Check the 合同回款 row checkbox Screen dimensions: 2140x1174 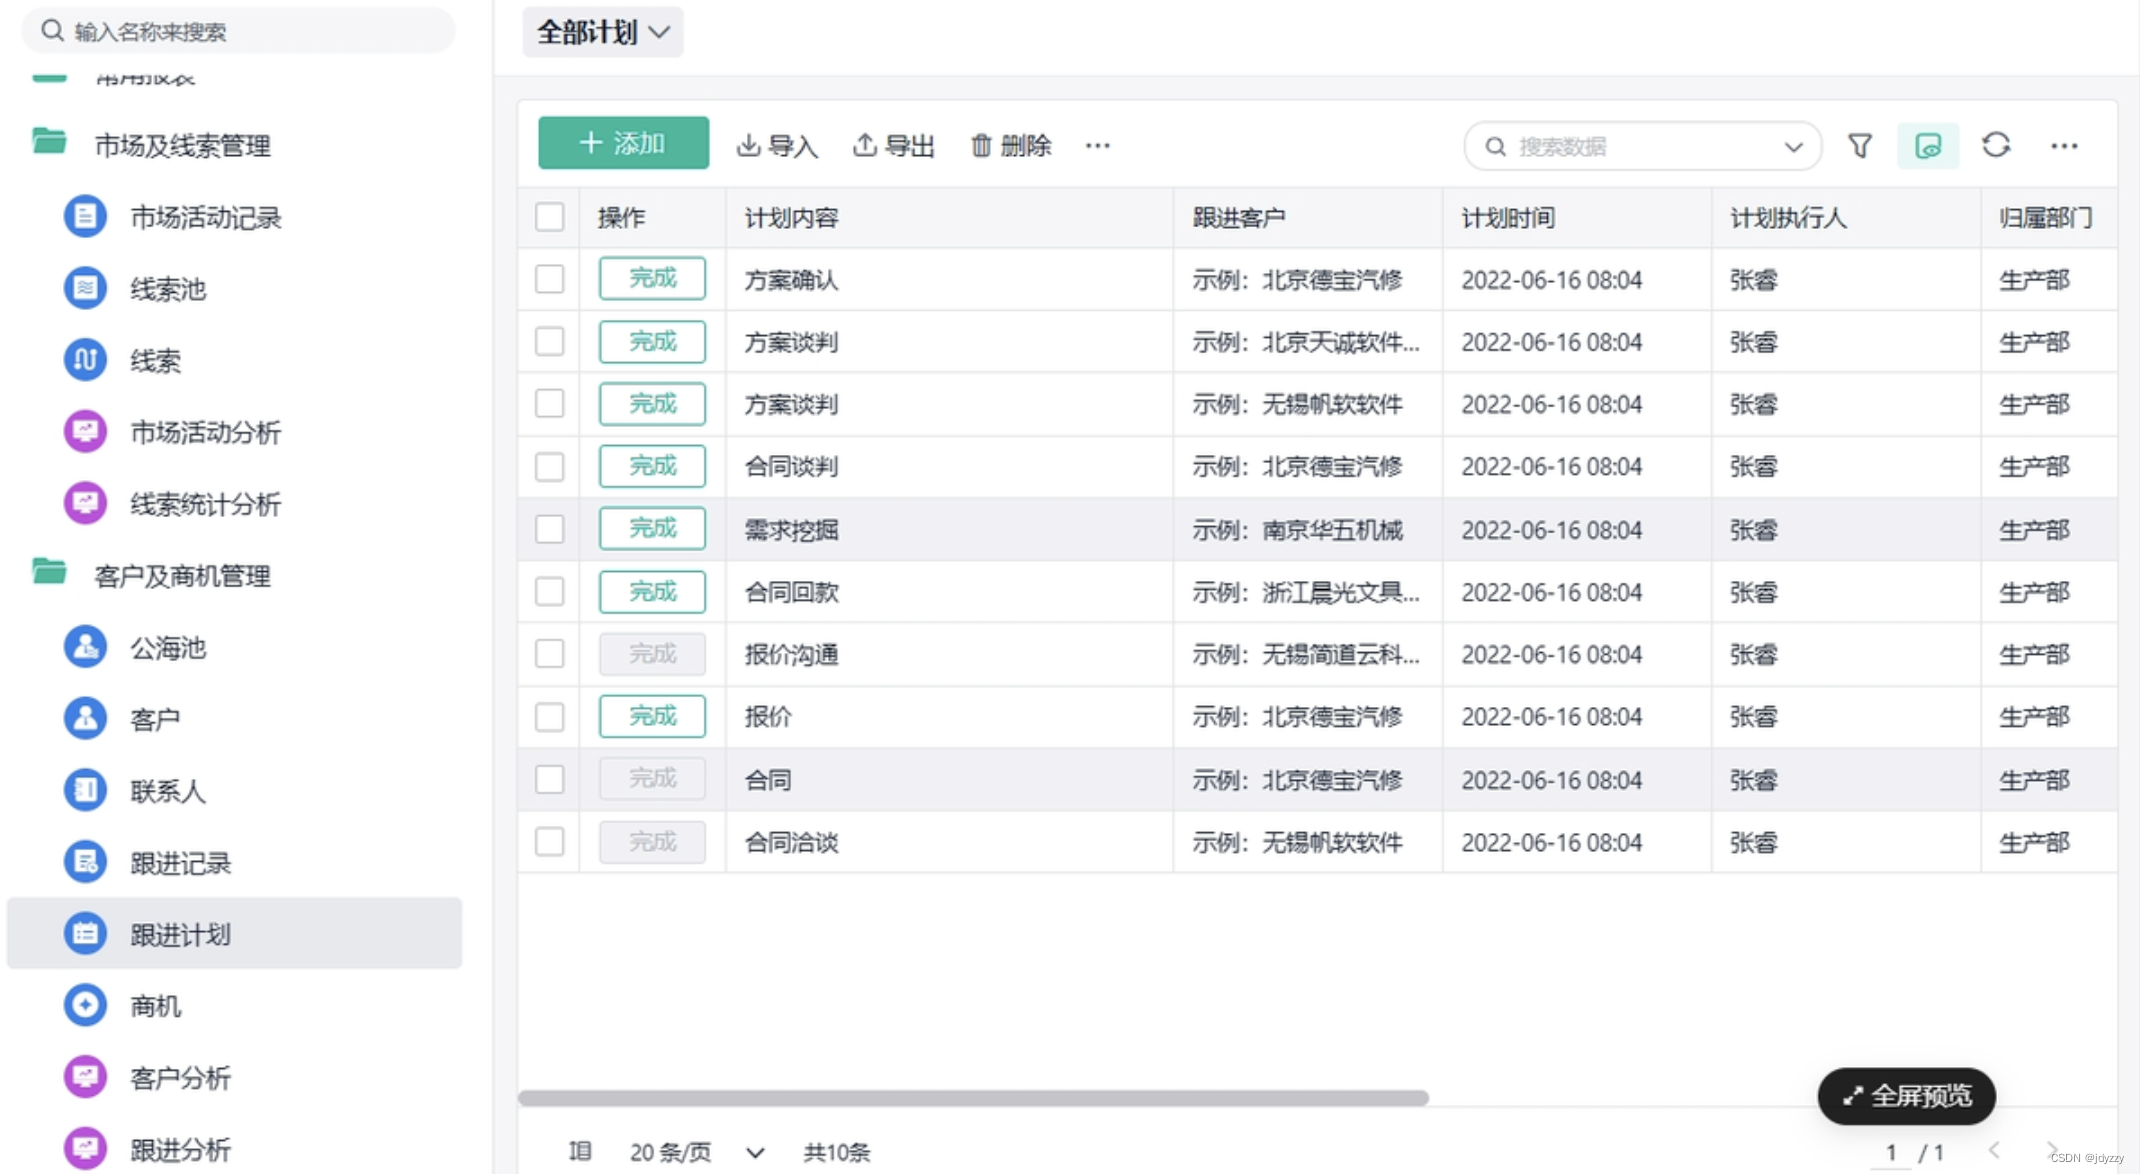[550, 591]
